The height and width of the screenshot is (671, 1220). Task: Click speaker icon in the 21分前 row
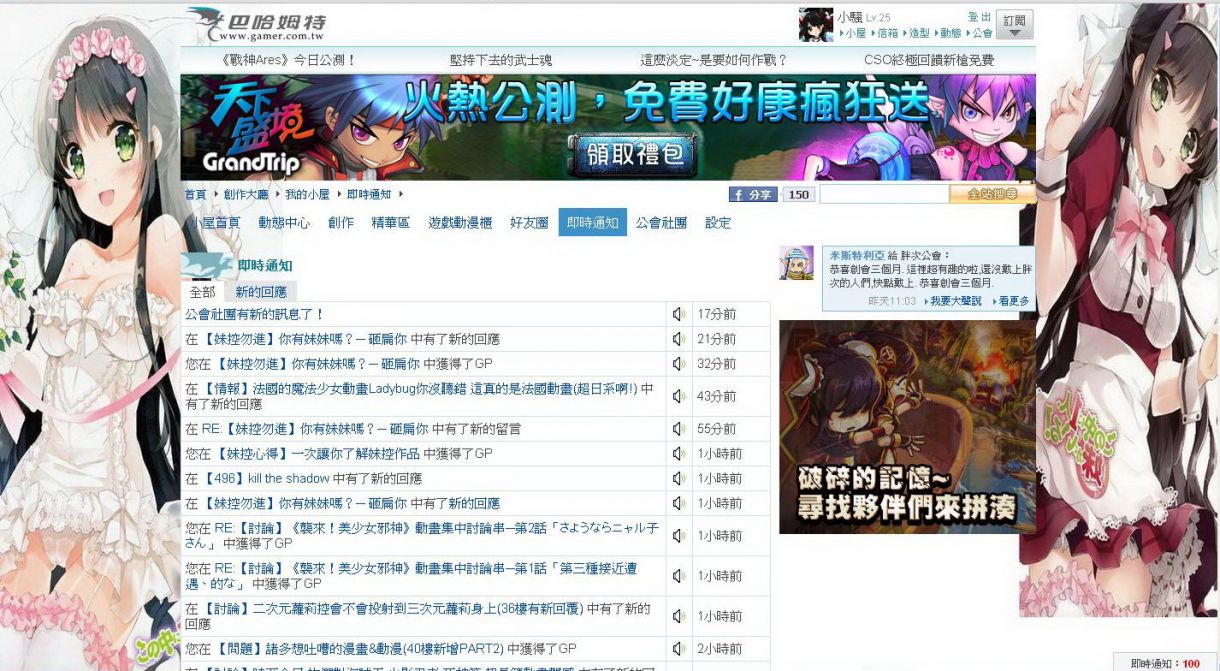pos(679,339)
